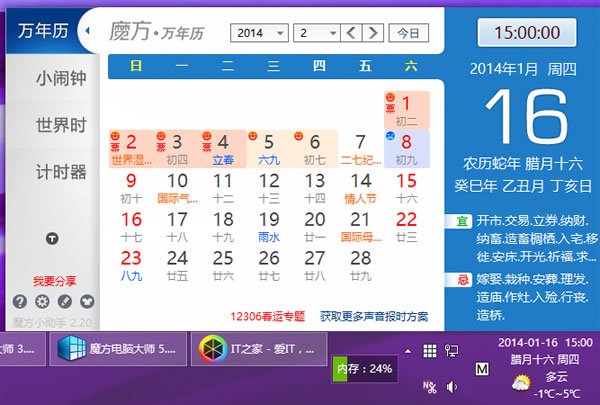Viewport: 600px width, 405px height.
Task: Open the month 2 dropdown
Action: tap(317, 33)
